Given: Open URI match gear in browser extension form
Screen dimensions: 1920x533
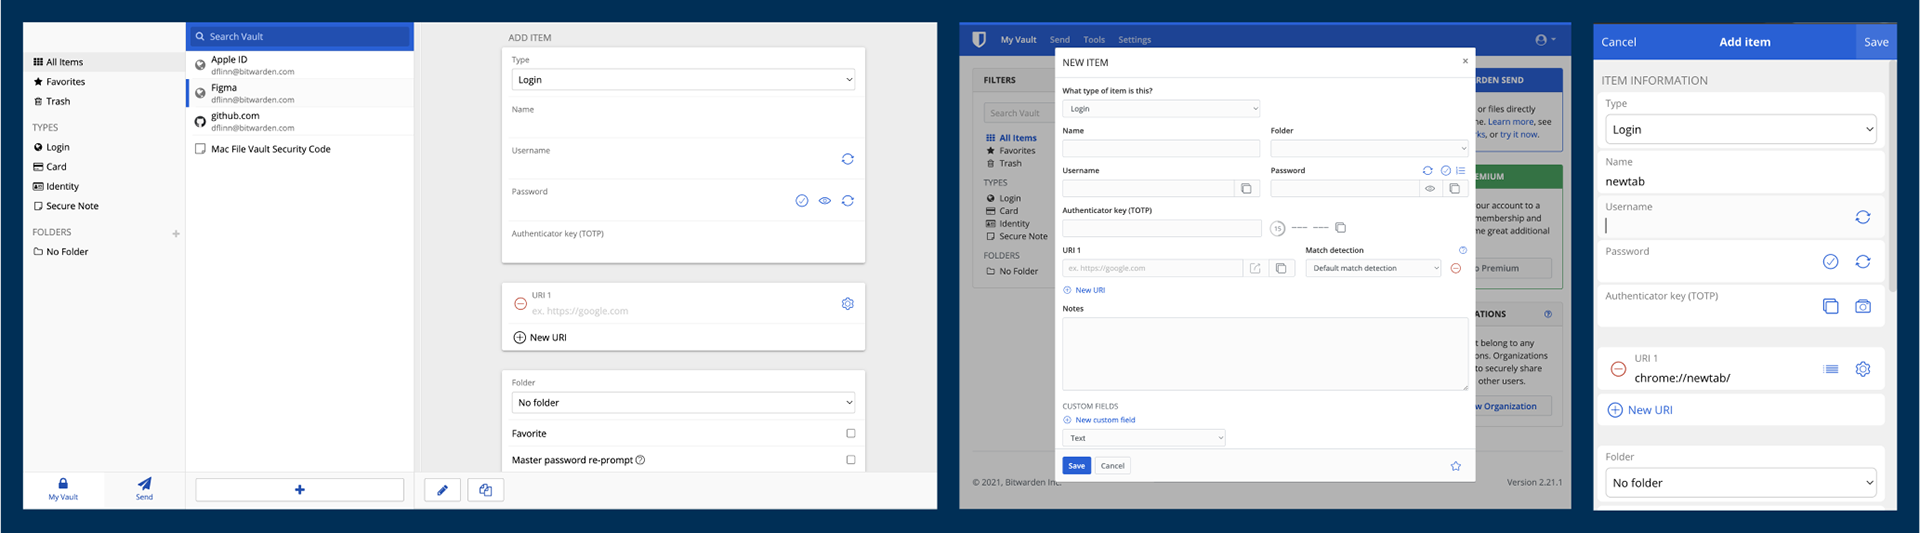Looking at the screenshot, I should (1862, 369).
